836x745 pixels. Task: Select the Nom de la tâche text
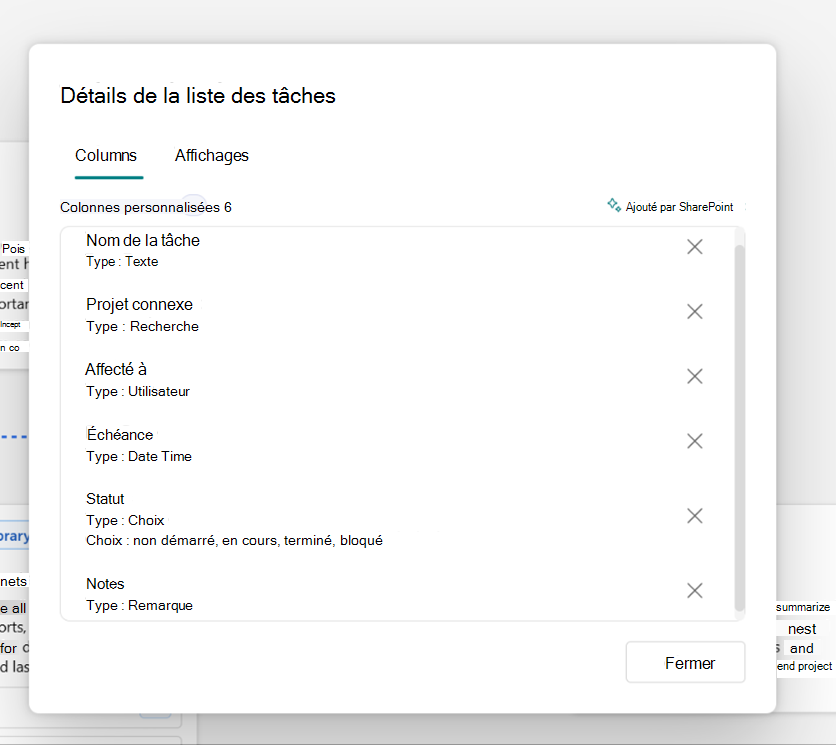143,241
